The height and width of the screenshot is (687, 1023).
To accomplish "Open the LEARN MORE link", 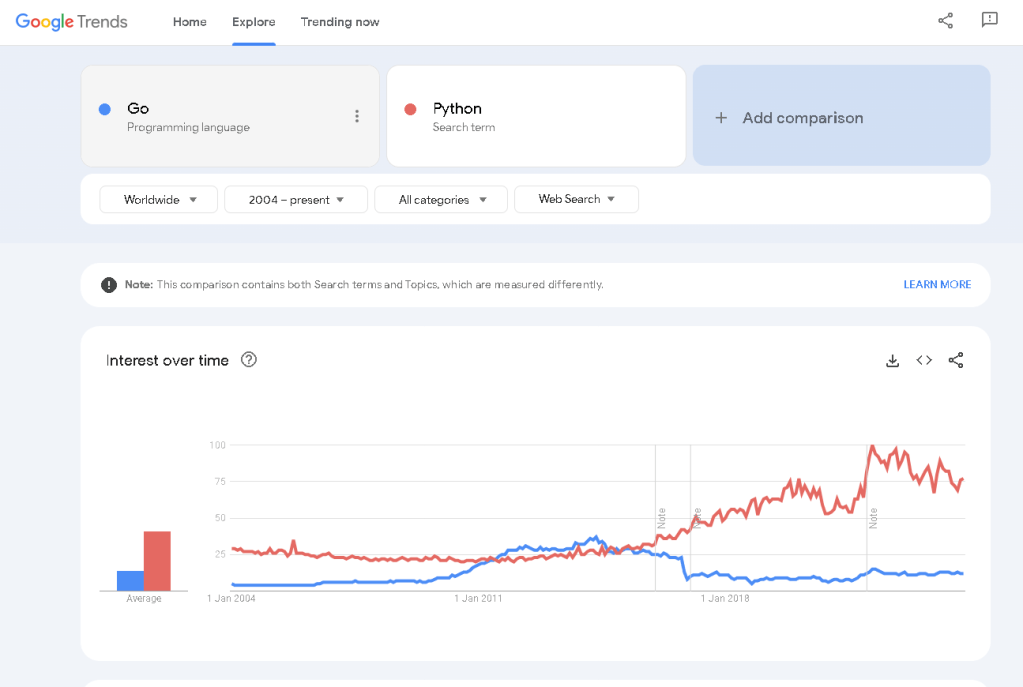I will [x=937, y=284].
